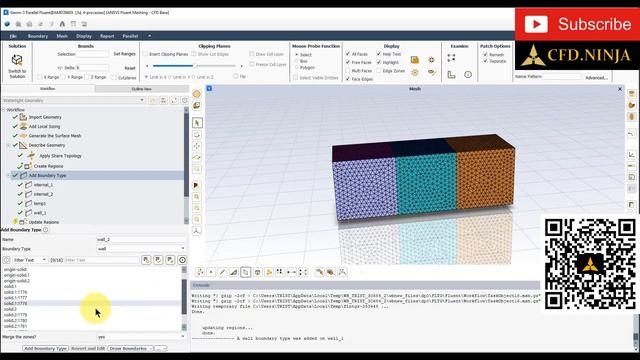Viewport: 640px width, 360px height.
Task: Click the first workflow header icon beside Watertight Geometry
Action: pos(153,100)
